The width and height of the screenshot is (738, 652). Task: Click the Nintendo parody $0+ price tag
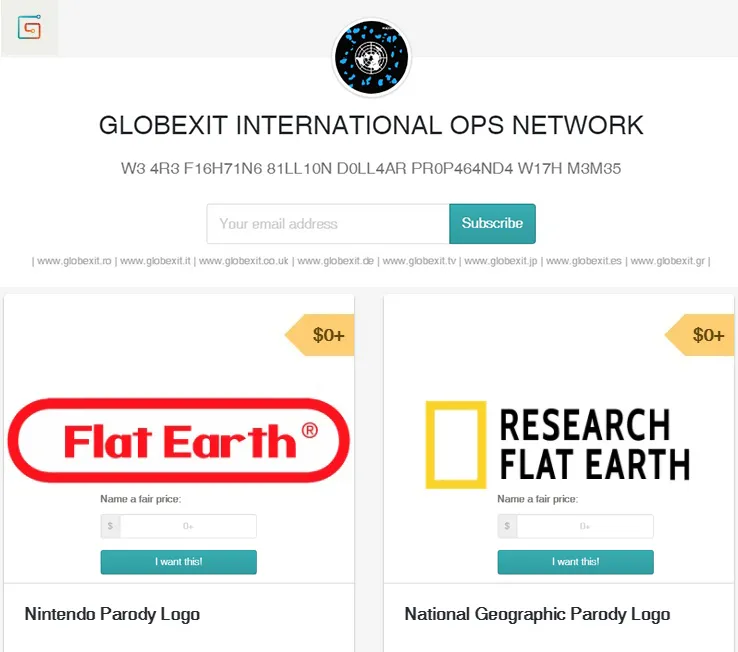[320, 335]
